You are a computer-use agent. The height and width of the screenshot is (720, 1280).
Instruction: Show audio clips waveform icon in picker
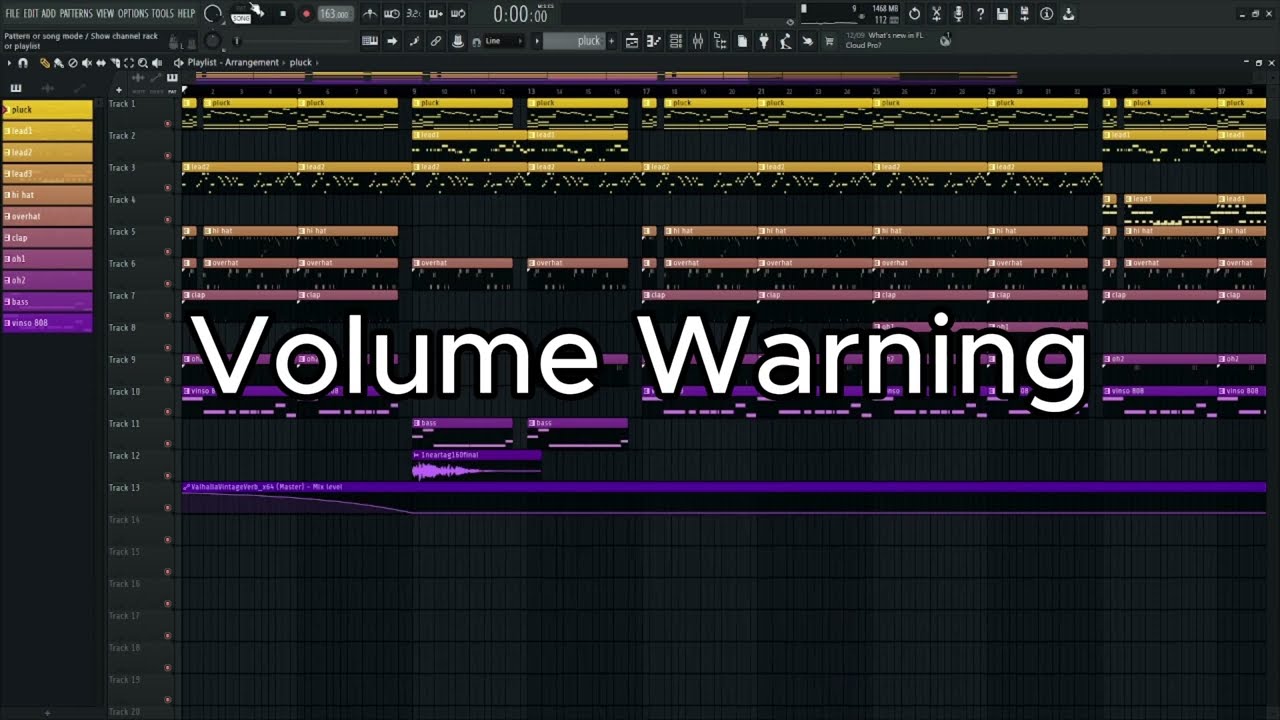coord(47,89)
